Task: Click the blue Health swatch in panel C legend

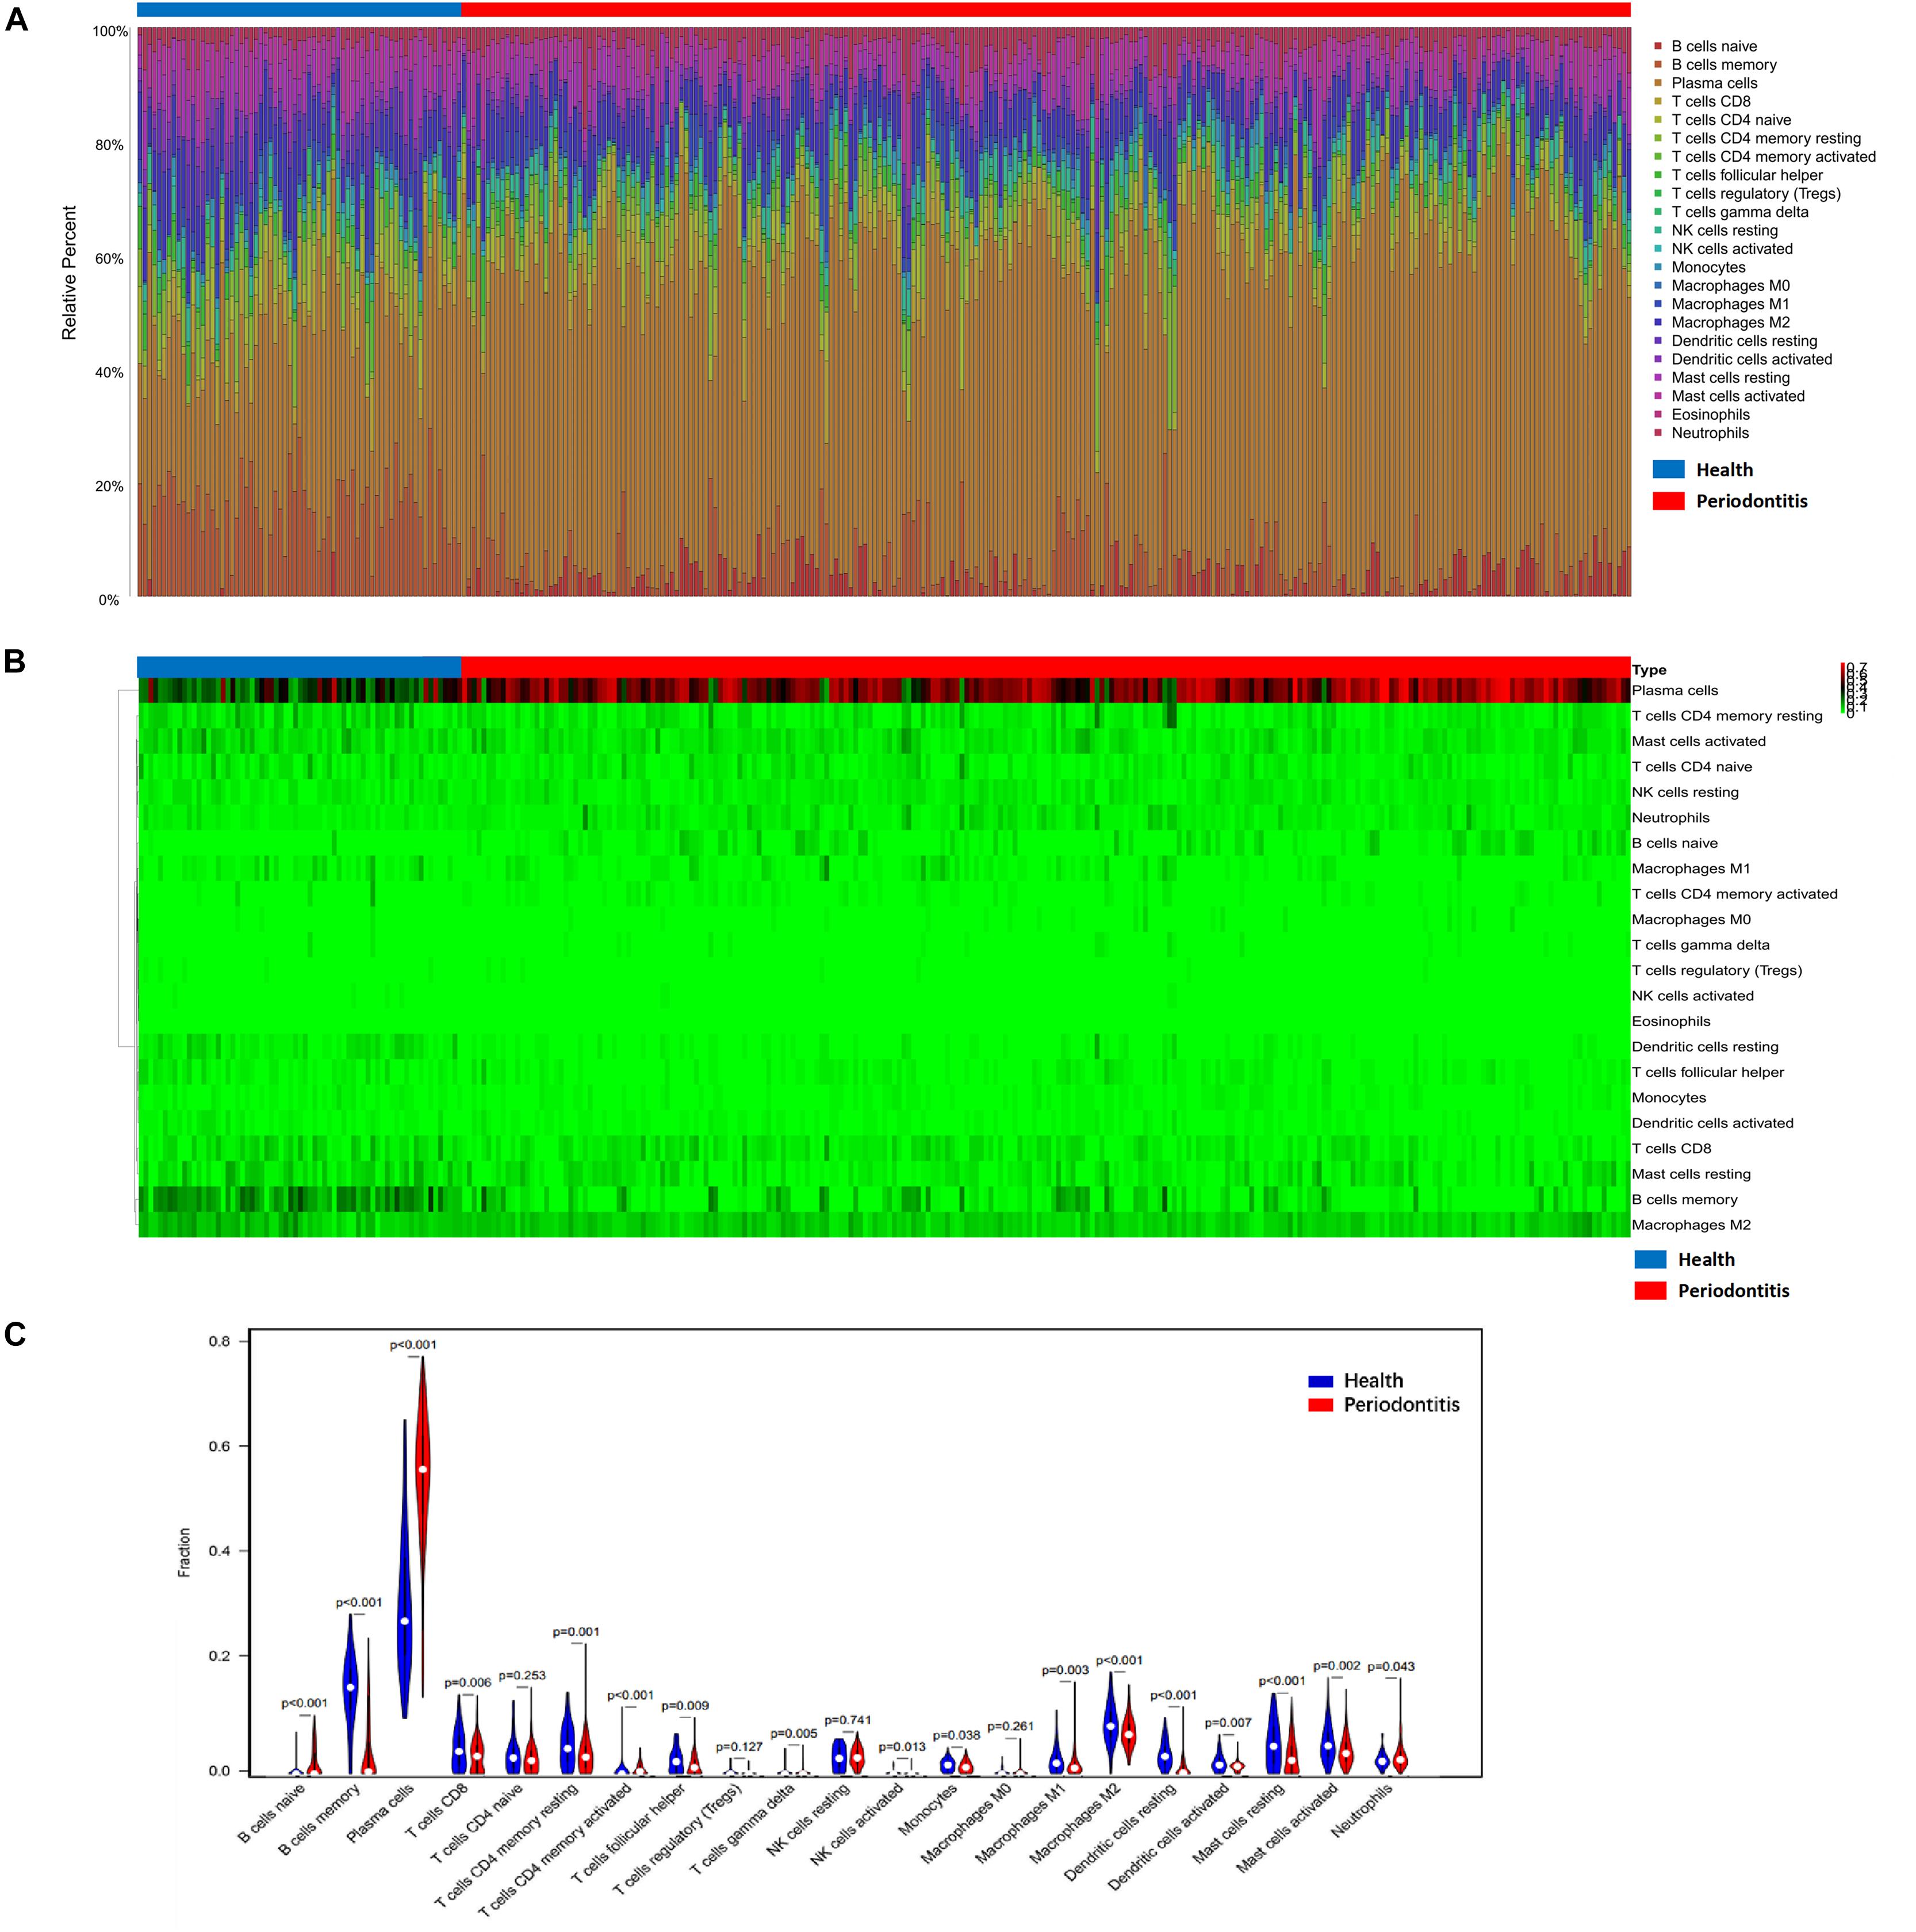Action: [x=1320, y=1381]
